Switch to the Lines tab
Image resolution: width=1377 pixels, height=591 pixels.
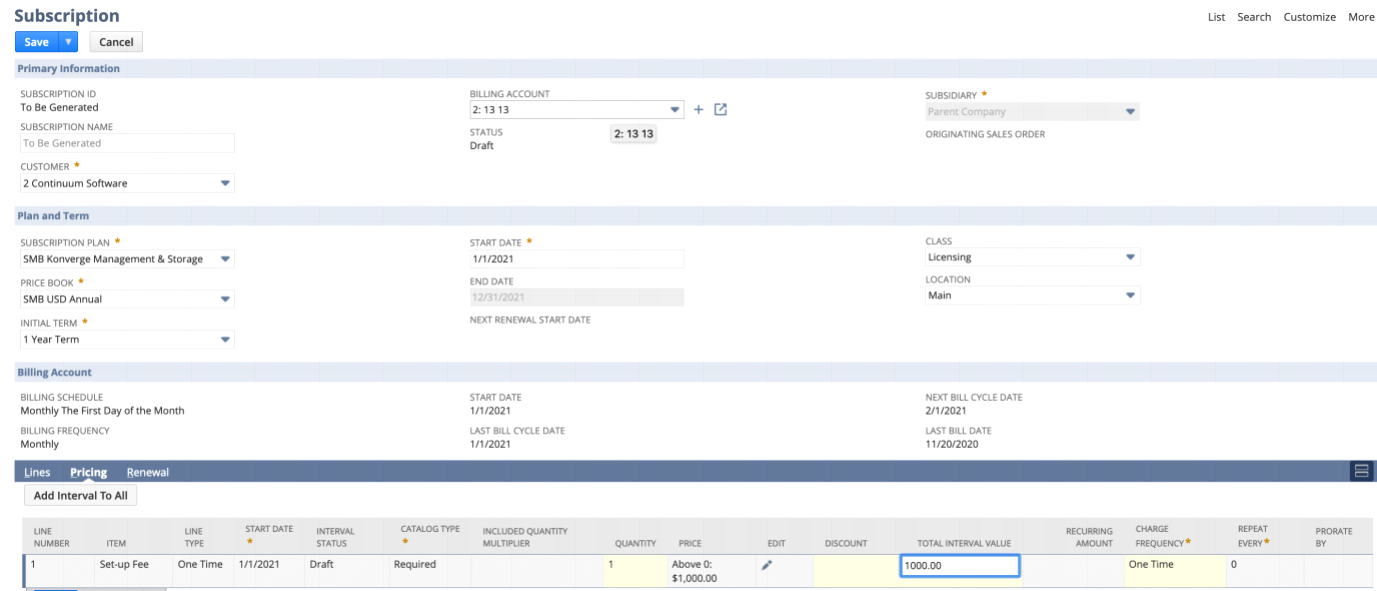pyautogui.click(x=37, y=472)
